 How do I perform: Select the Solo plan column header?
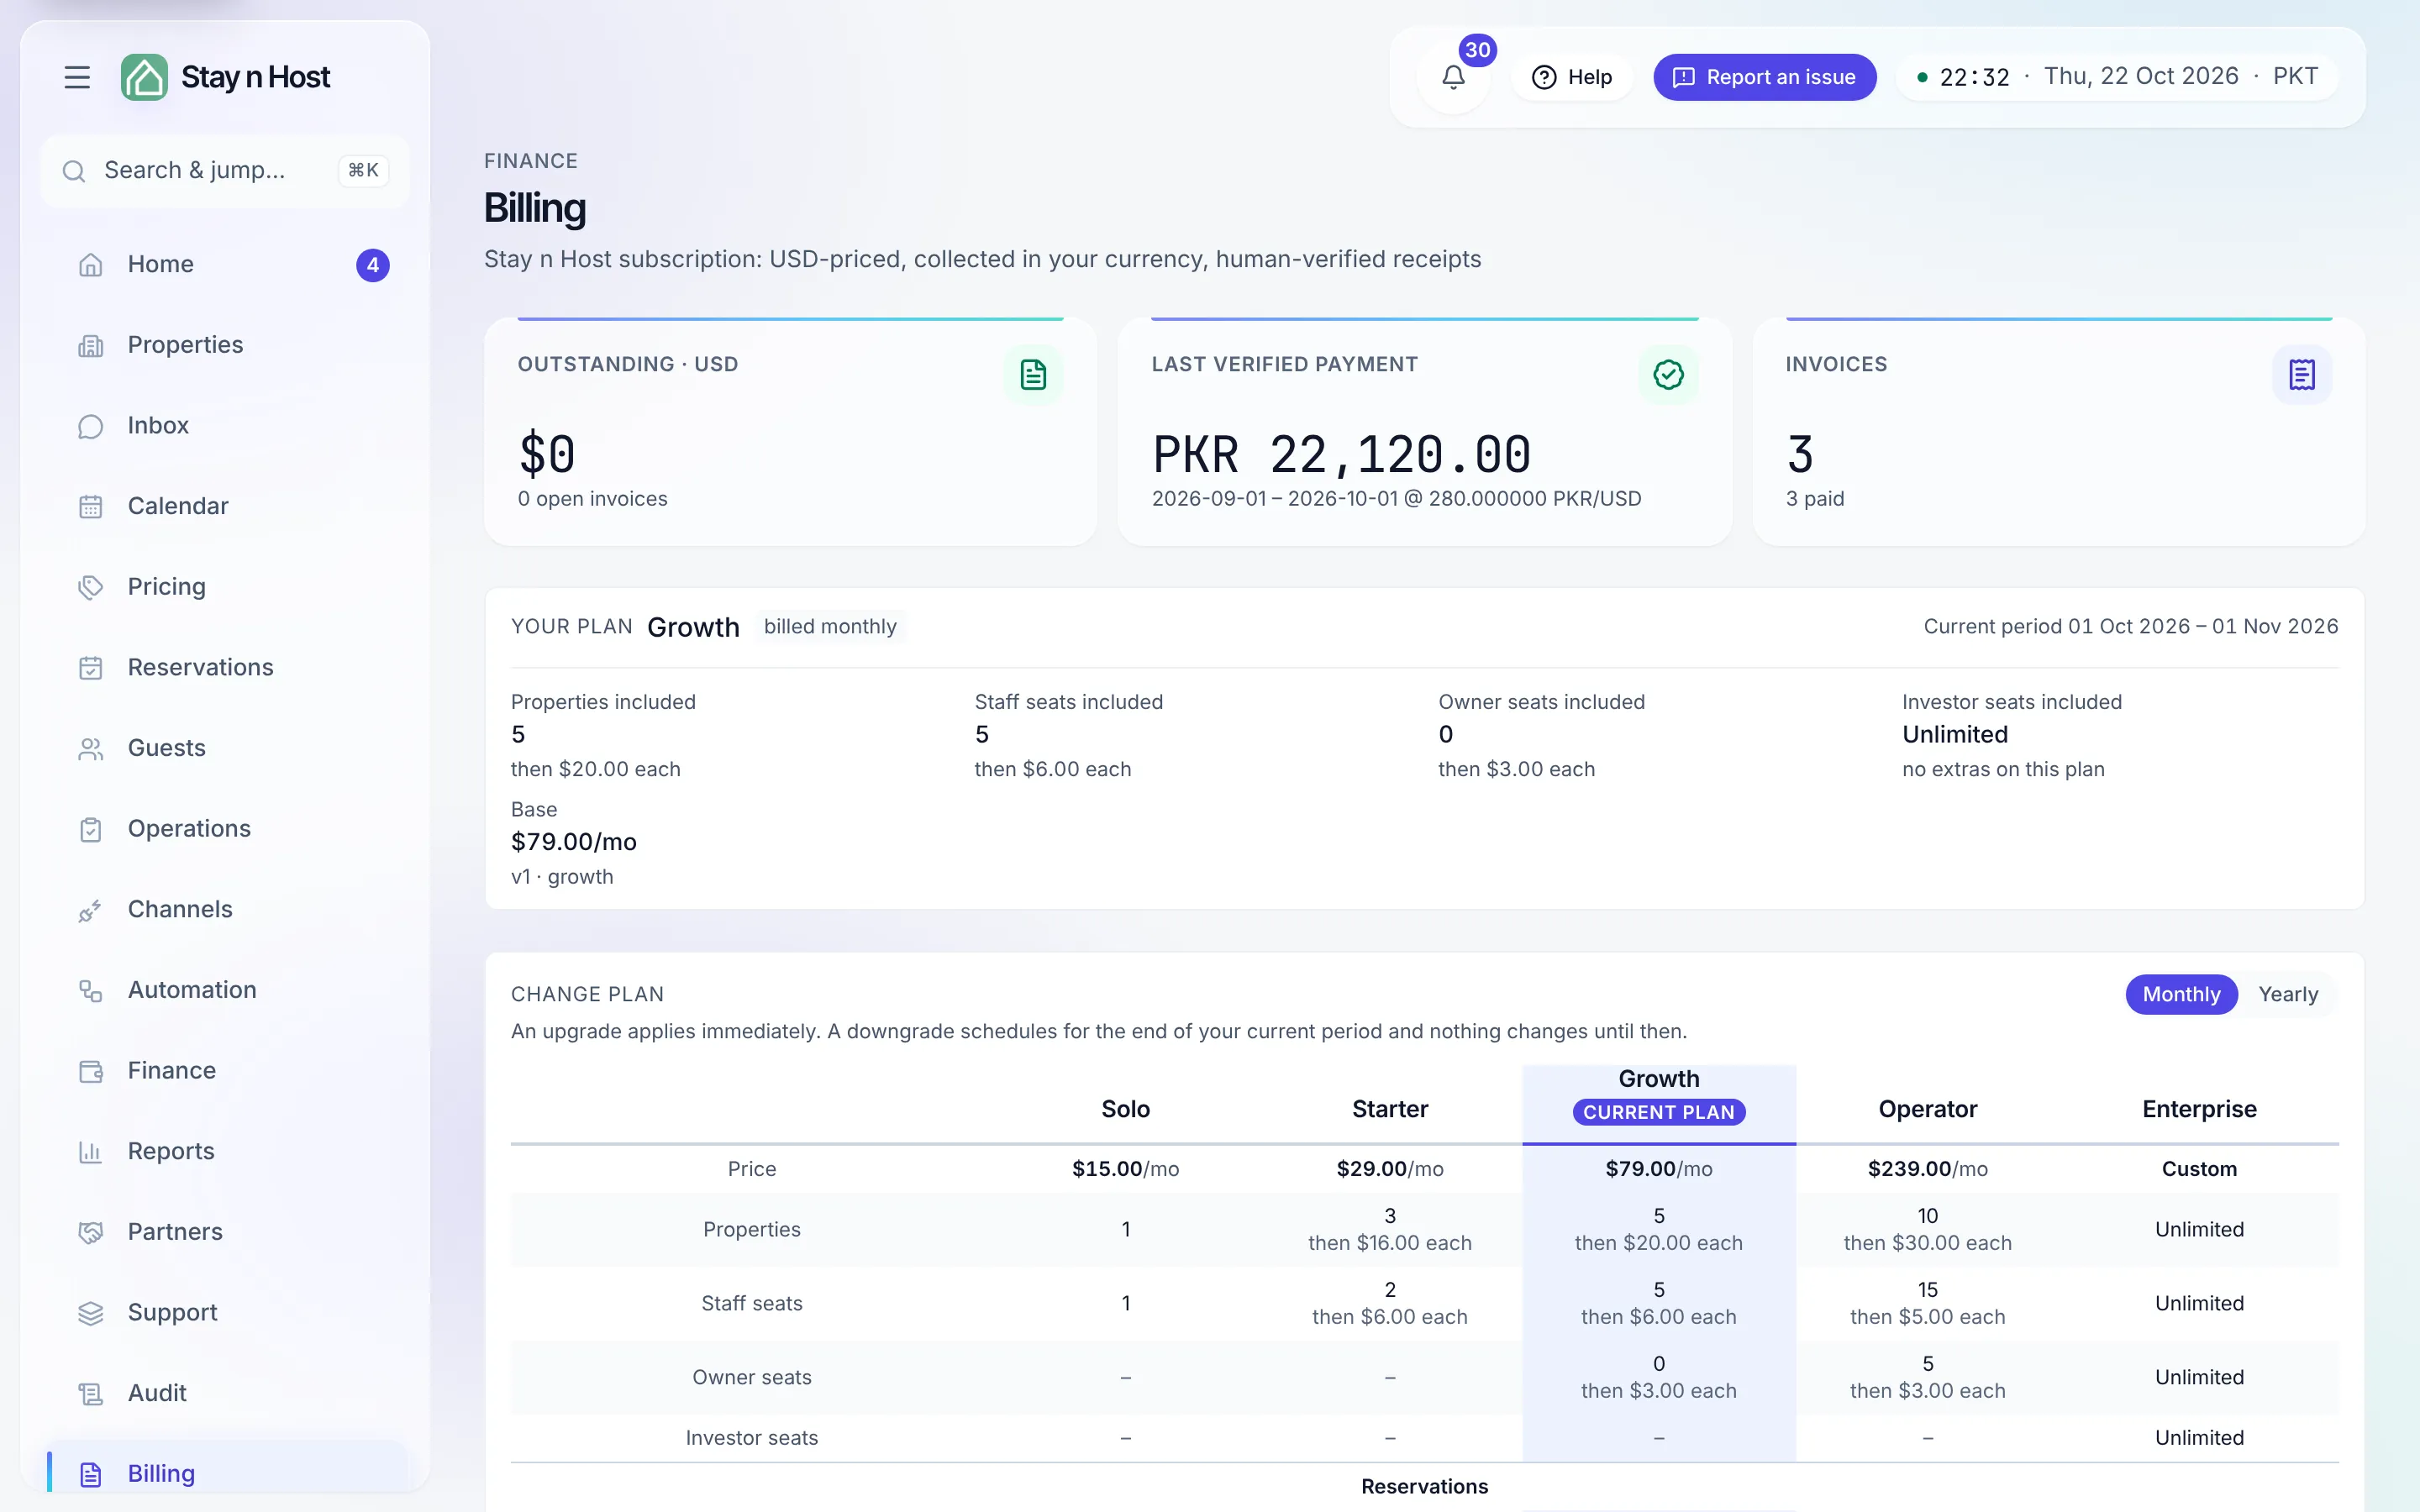1125,1109
